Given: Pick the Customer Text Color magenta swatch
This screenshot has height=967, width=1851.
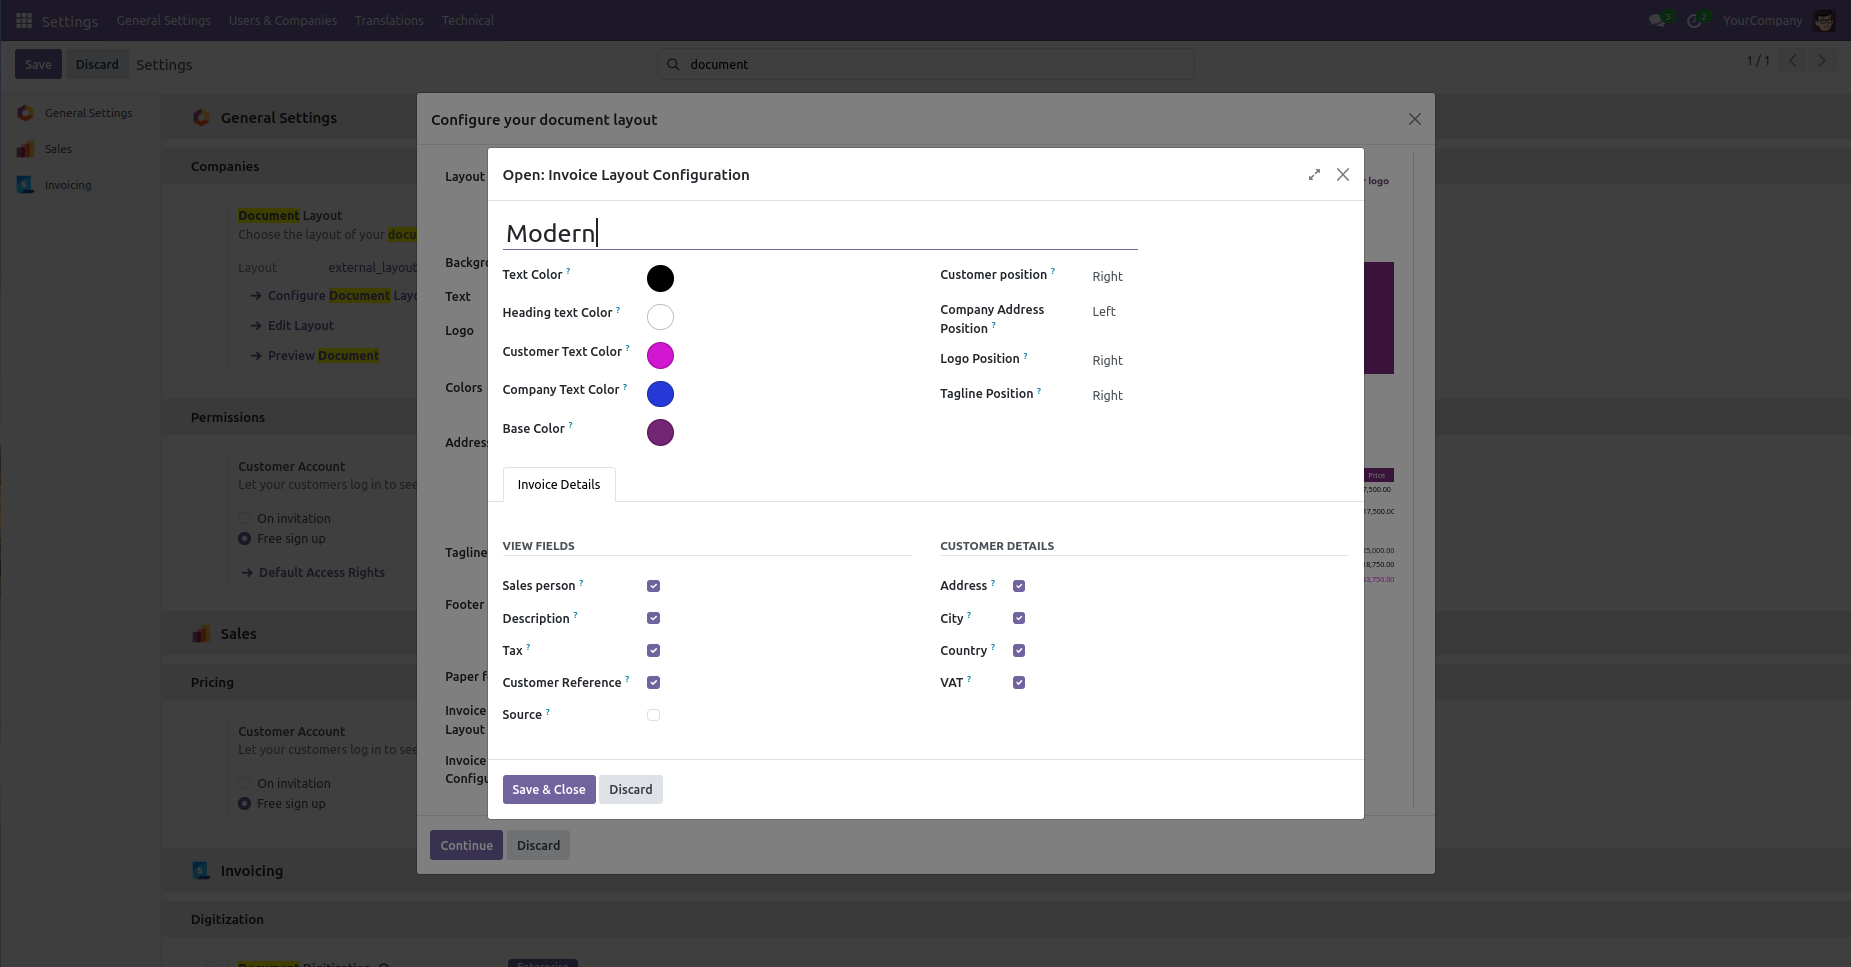Looking at the screenshot, I should coord(660,356).
